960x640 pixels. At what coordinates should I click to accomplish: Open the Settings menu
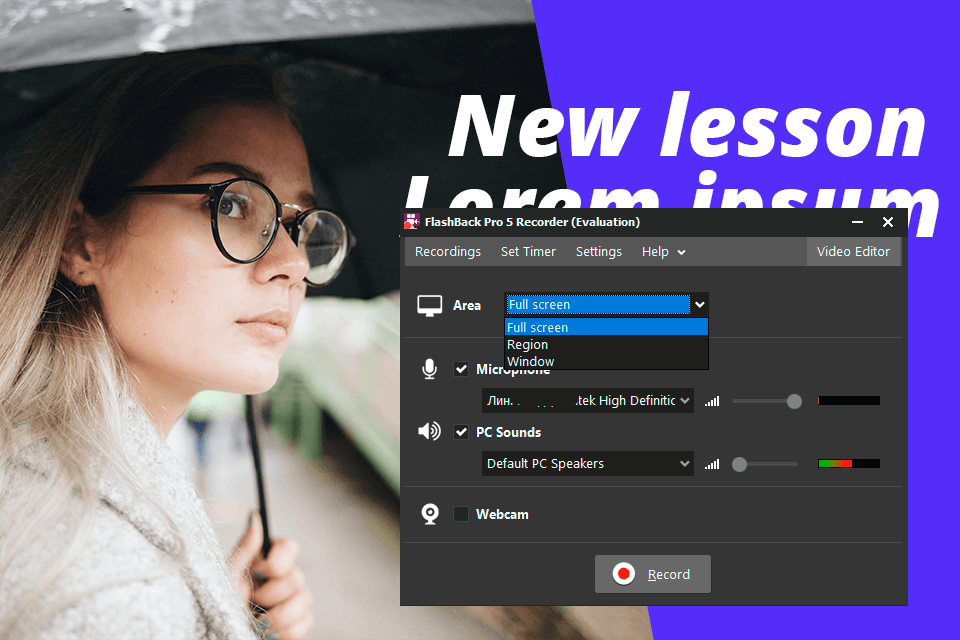pyautogui.click(x=598, y=251)
